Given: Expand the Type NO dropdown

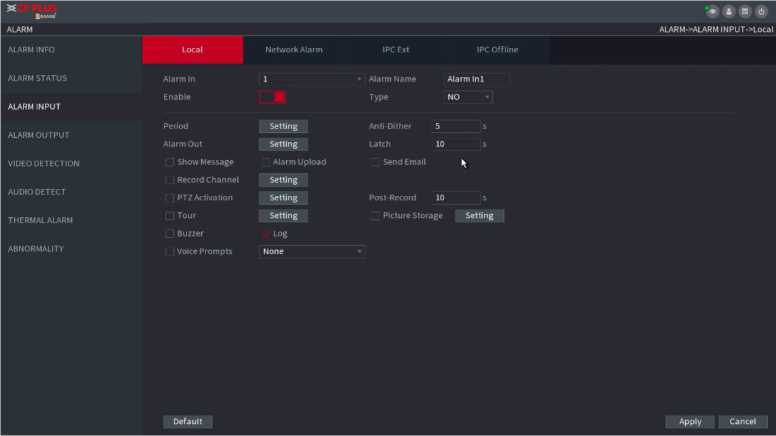Looking at the screenshot, I should pos(468,97).
